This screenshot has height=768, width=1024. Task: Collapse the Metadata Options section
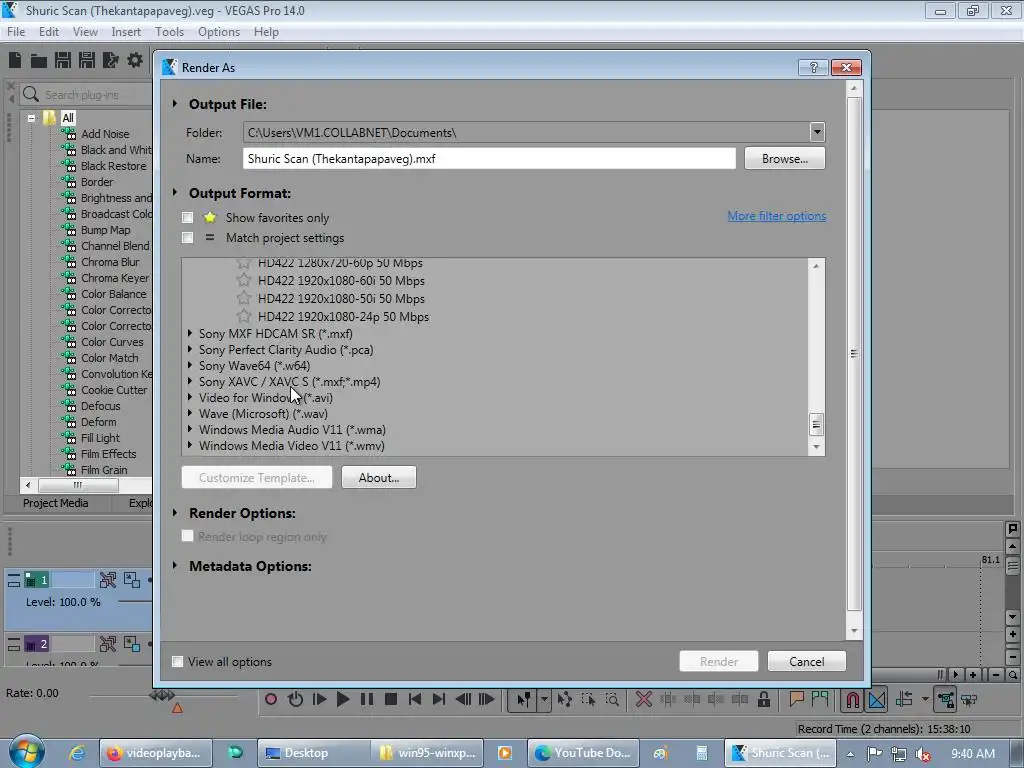pos(175,566)
